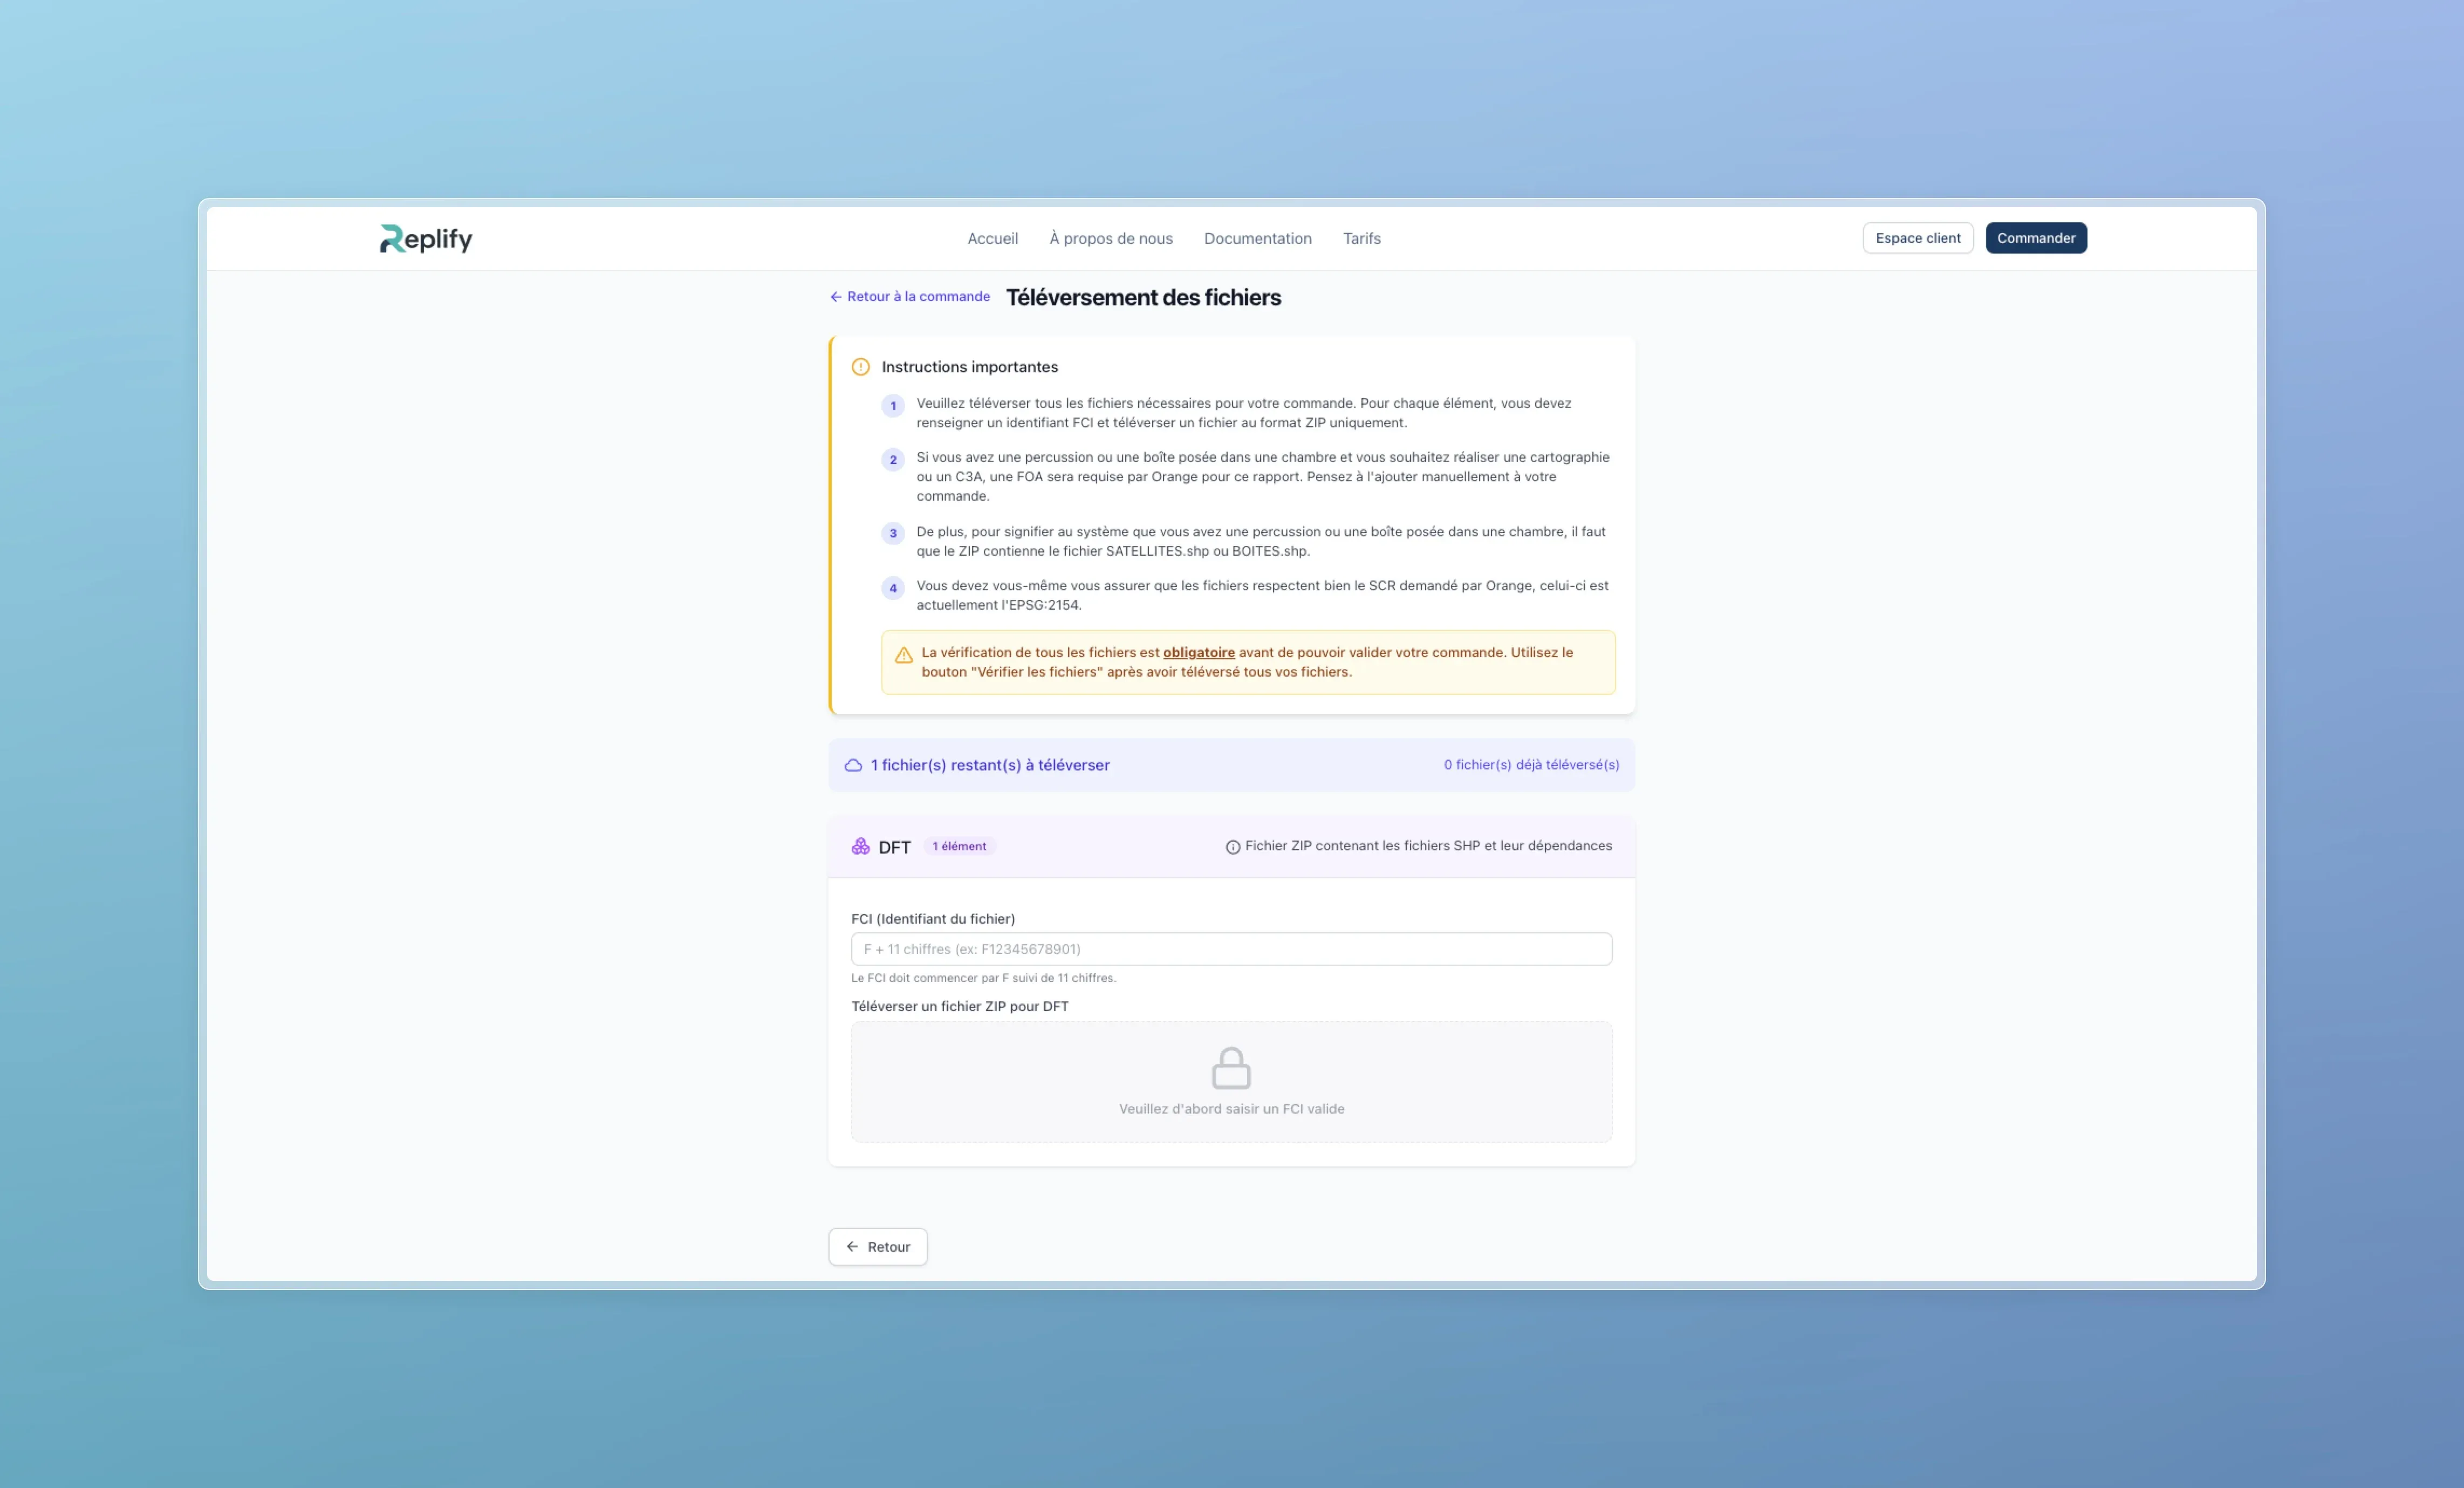Click the bottom Retour button
Viewport: 2464px width, 1488px height.
pyautogui.click(x=877, y=1246)
